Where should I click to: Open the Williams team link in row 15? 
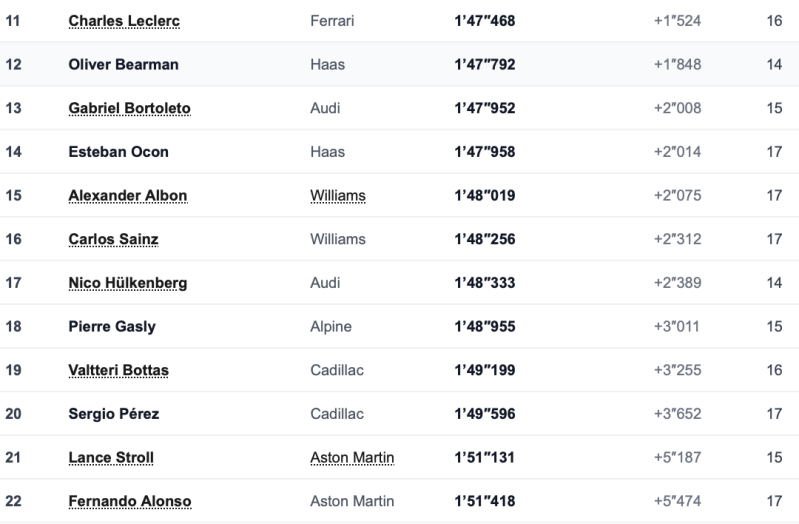tap(338, 196)
